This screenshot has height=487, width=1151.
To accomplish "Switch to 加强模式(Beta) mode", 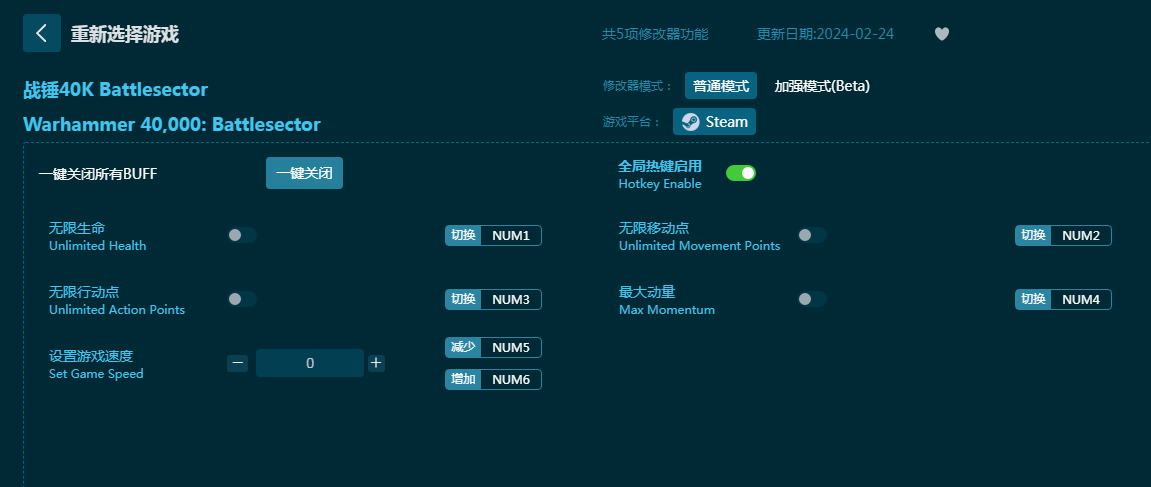I will click(x=822, y=86).
